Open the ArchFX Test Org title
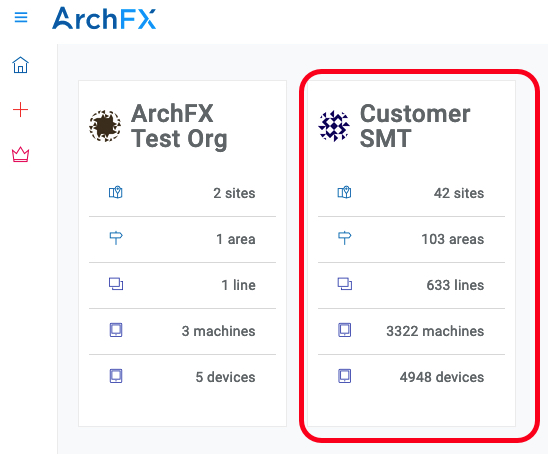Image resolution: width=548 pixels, height=454 pixels. point(179,126)
